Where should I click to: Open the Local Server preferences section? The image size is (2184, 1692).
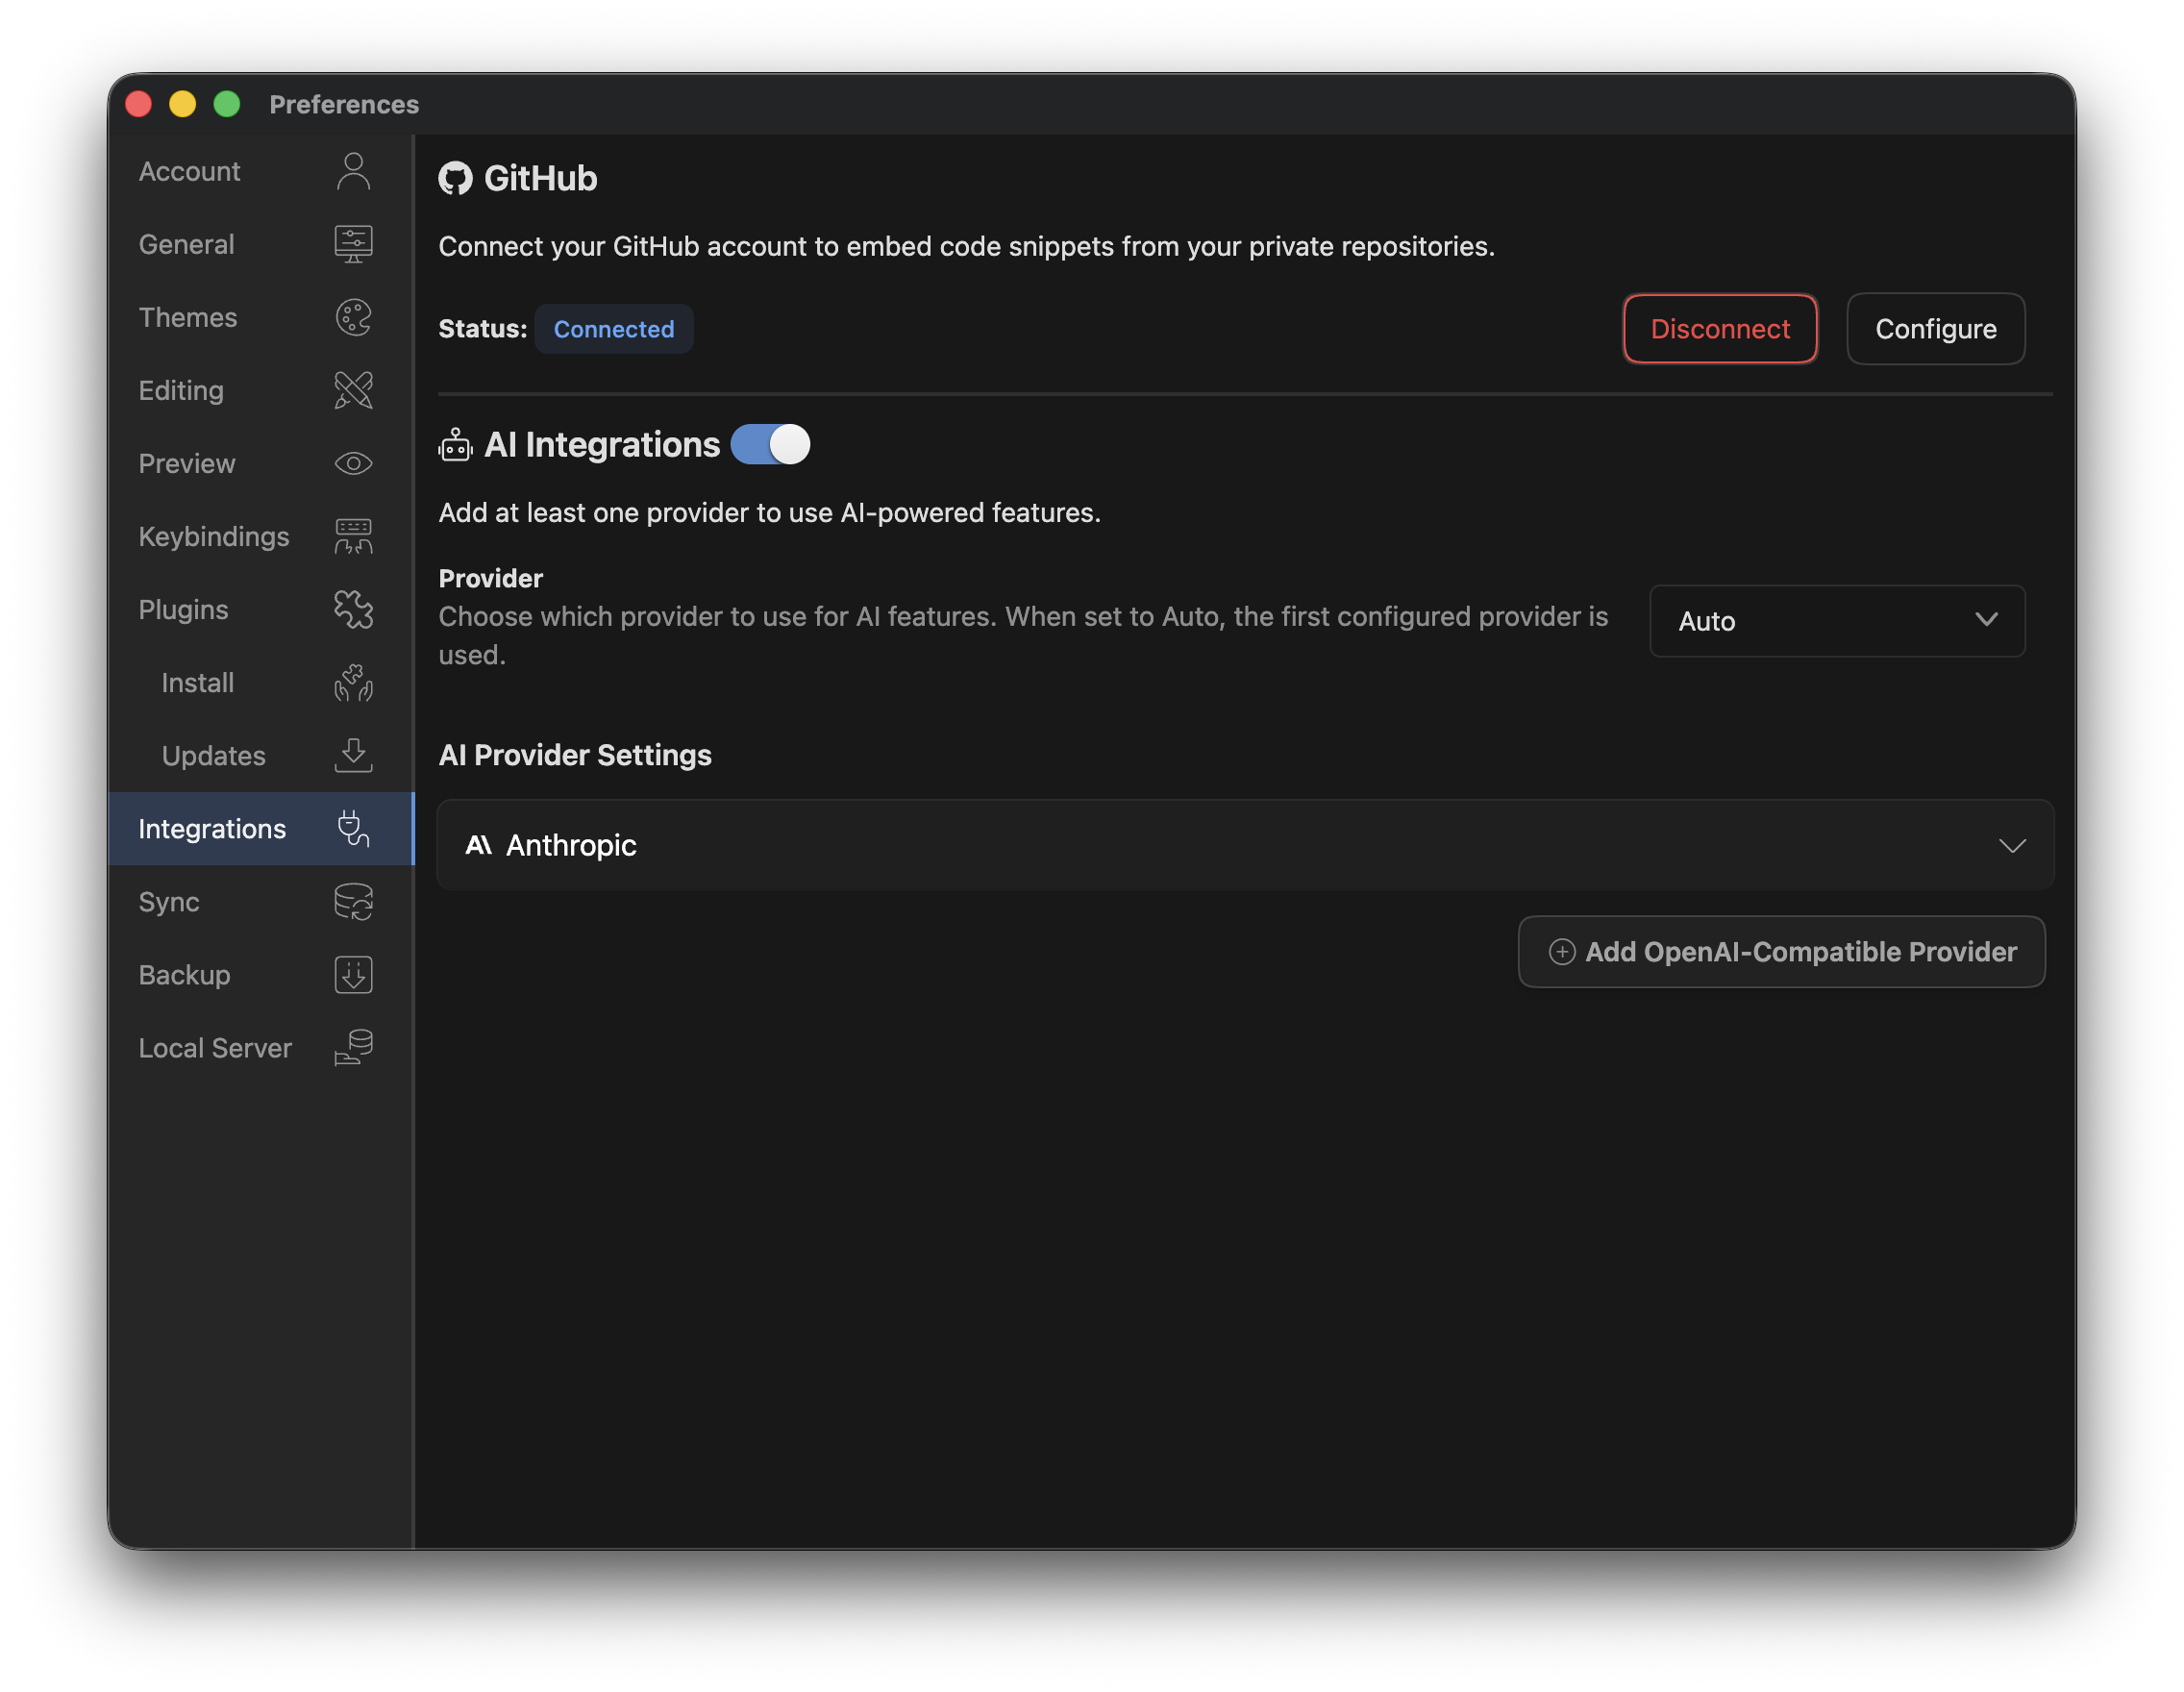(260, 1047)
